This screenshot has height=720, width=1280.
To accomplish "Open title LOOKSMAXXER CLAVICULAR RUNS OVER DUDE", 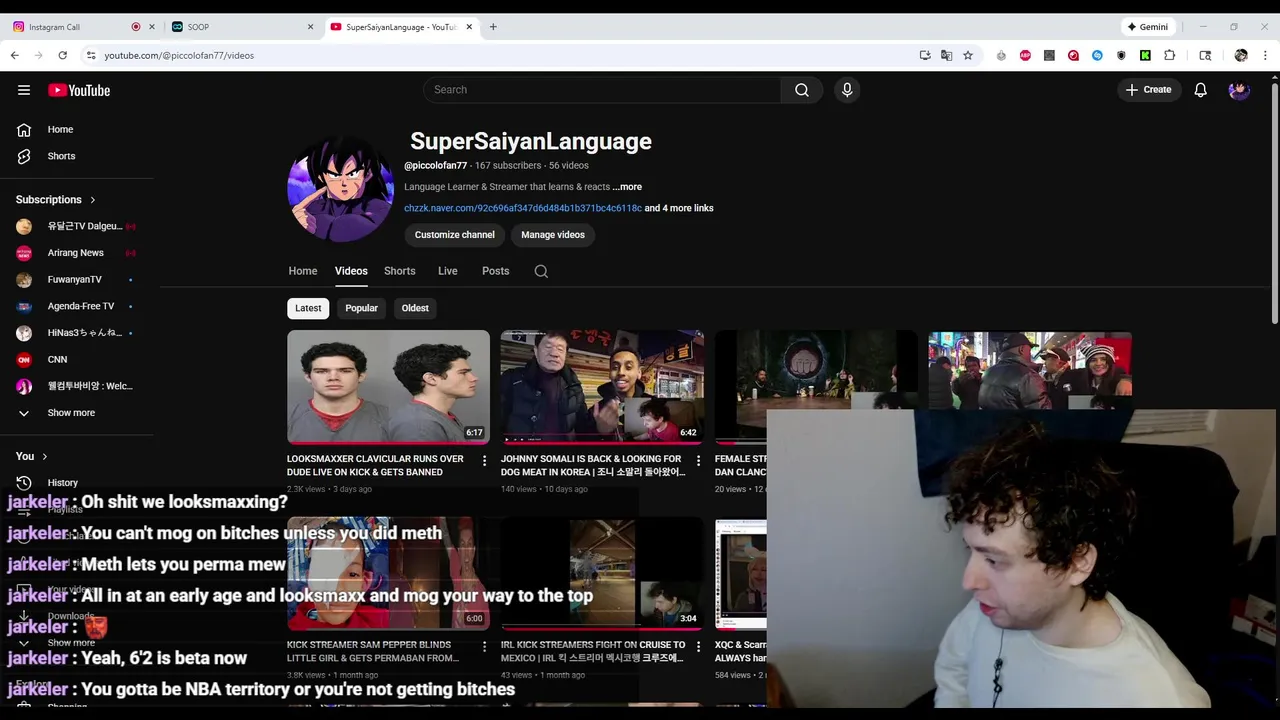I will (375, 465).
